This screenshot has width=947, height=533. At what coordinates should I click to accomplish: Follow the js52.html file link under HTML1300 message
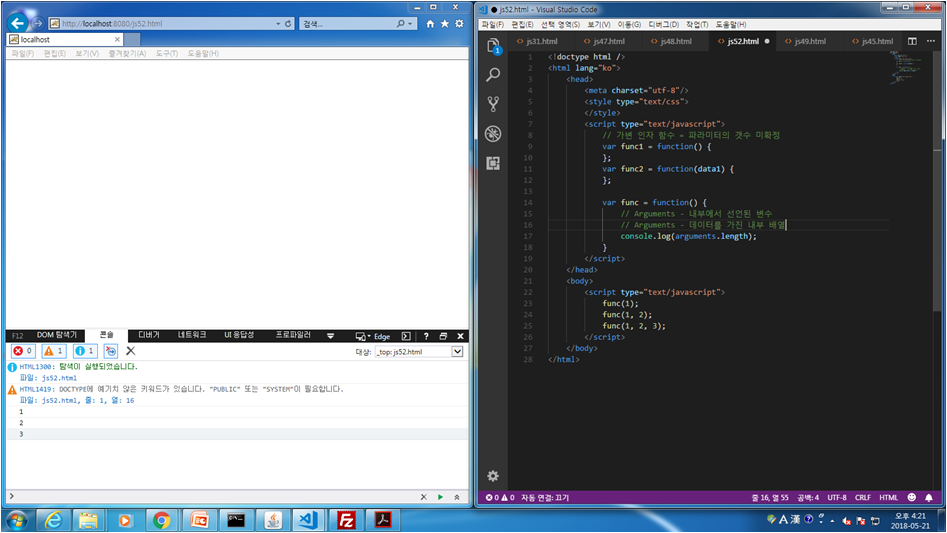pyautogui.click(x=59, y=378)
